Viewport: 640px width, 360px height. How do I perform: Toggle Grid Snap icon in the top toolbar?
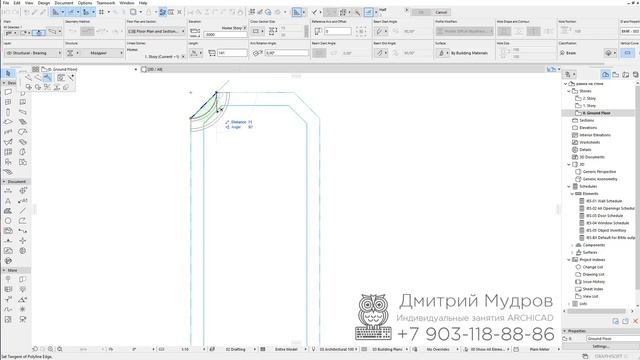pos(101,12)
